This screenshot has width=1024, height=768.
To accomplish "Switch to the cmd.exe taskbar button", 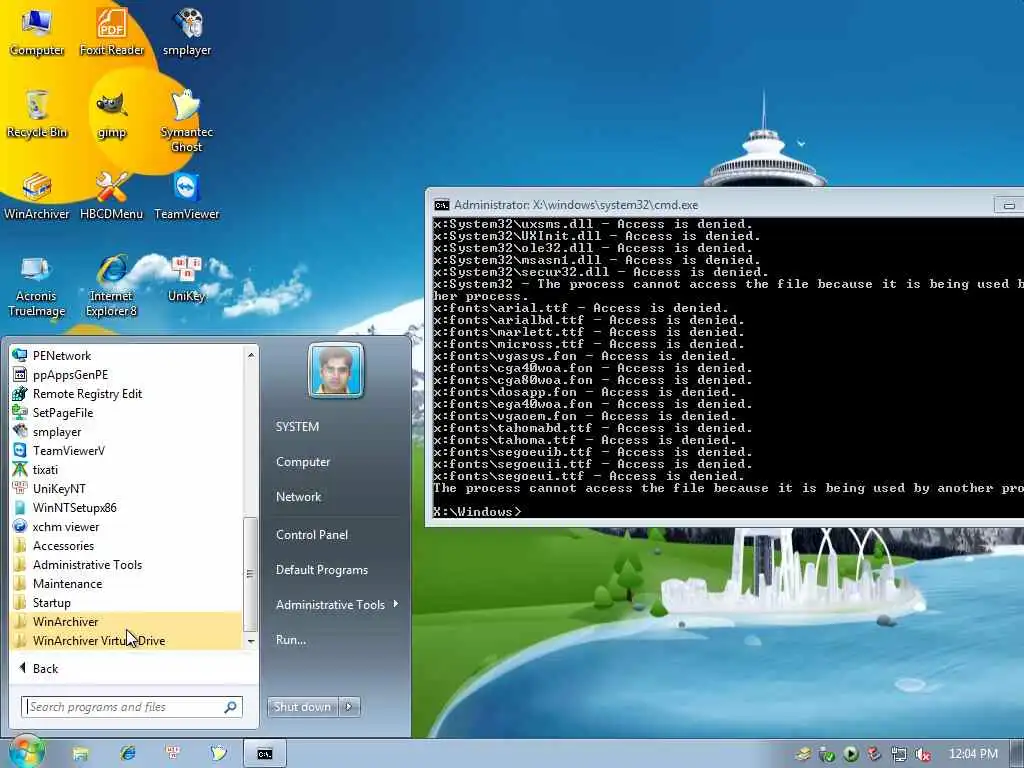I will (264, 754).
